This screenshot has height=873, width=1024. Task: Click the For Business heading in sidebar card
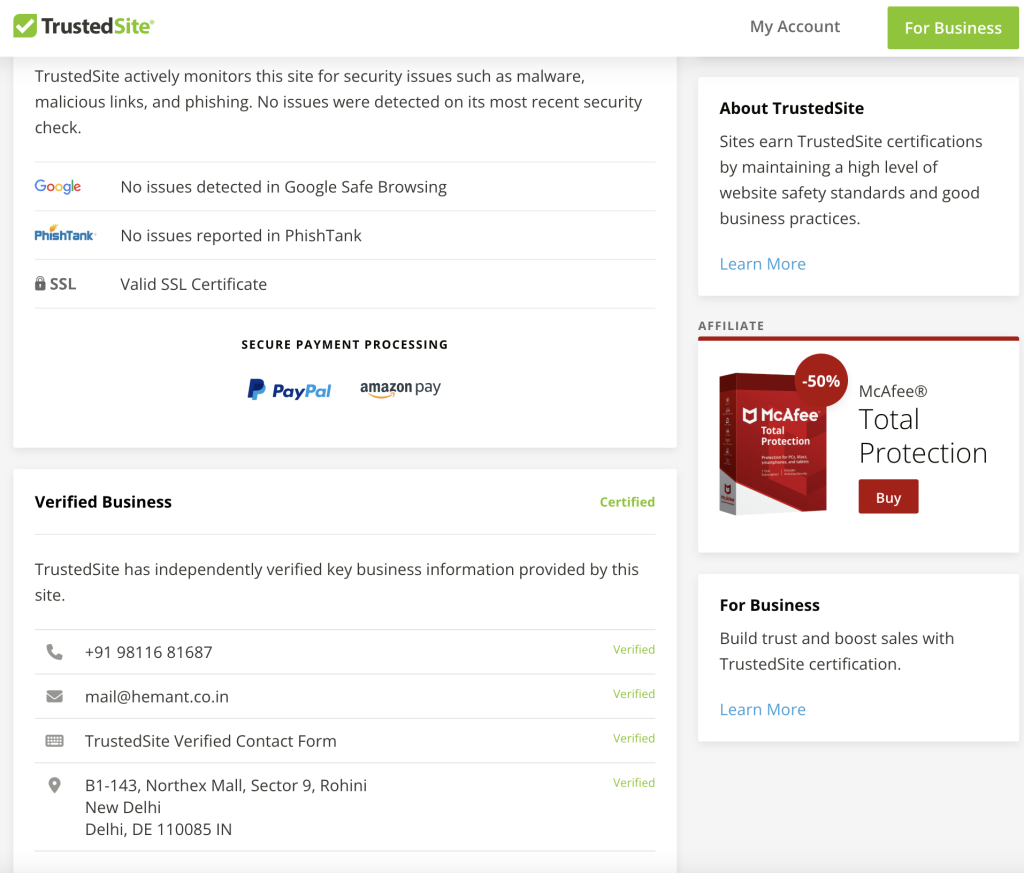(x=769, y=605)
